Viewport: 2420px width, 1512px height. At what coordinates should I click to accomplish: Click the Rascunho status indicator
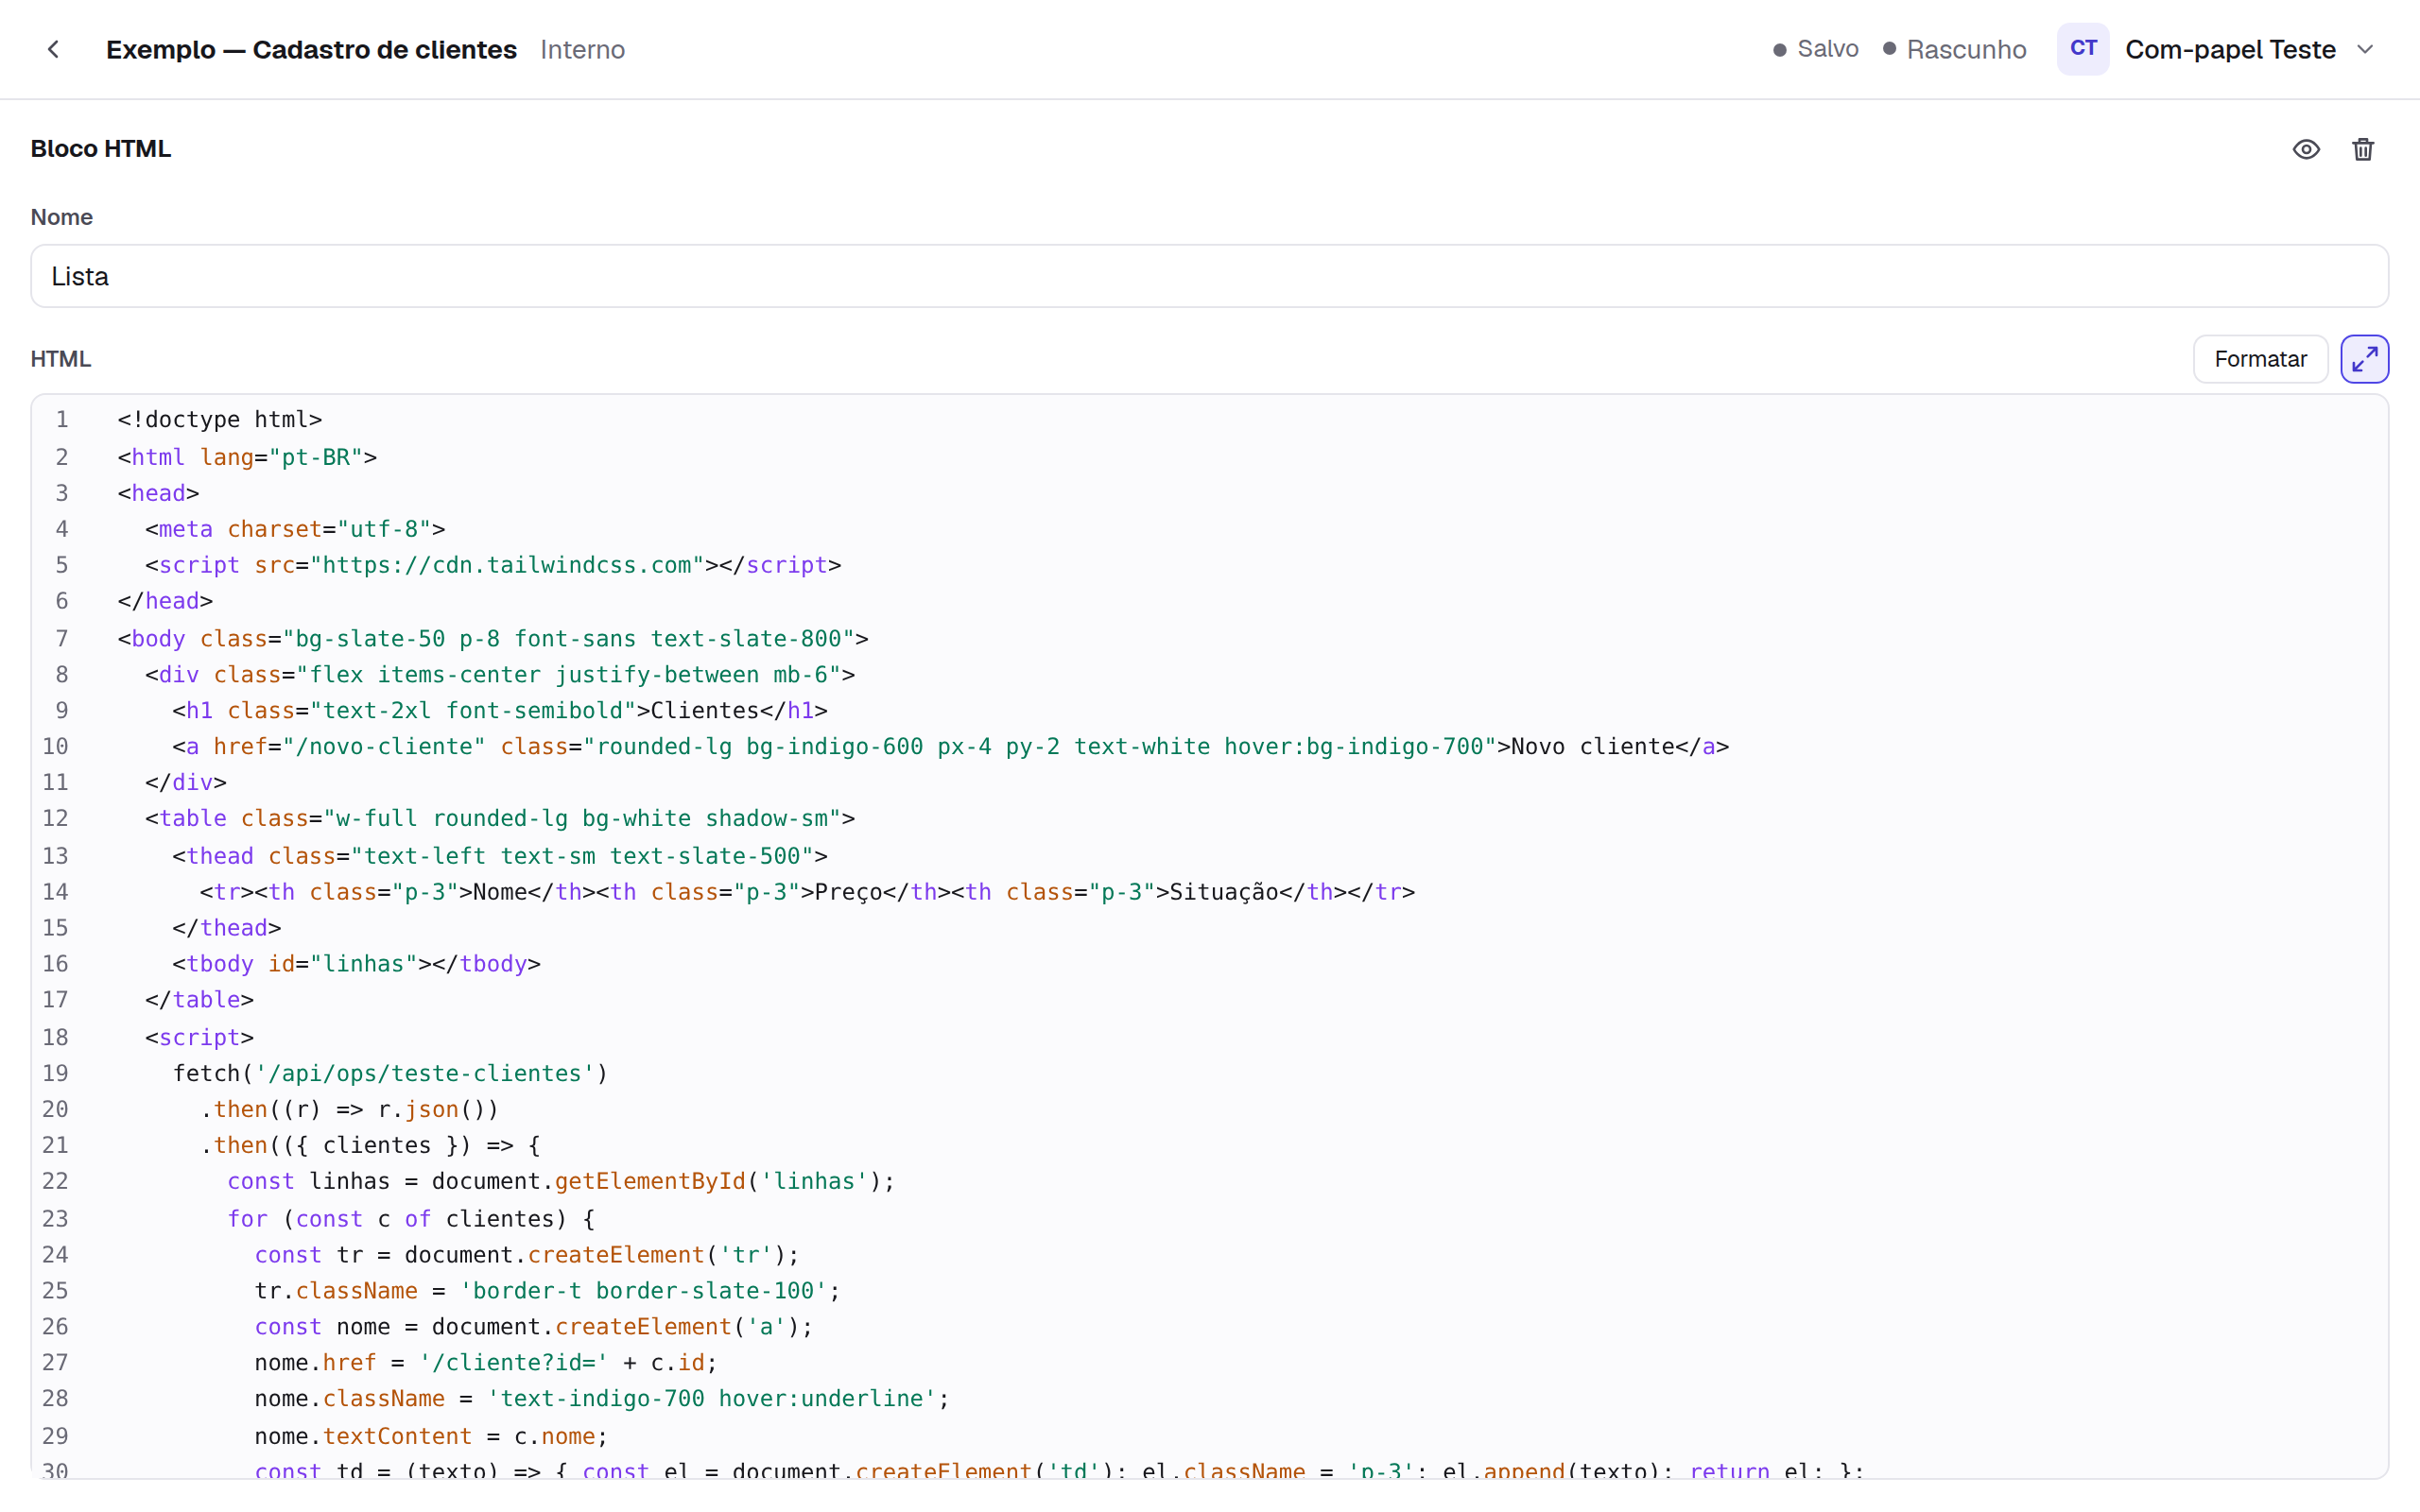click(x=1954, y=49)
